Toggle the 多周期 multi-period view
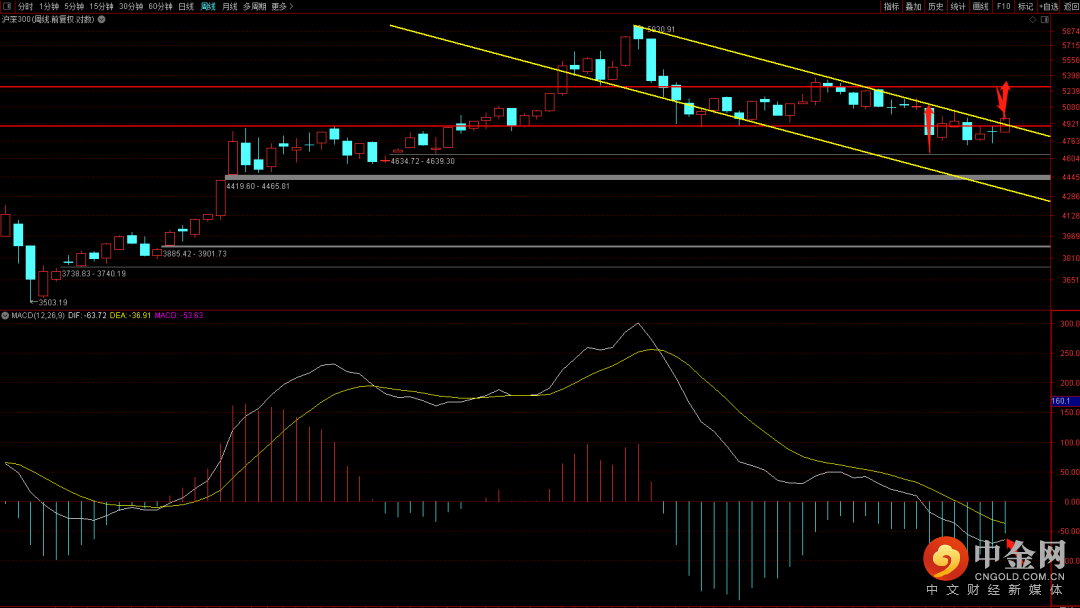1080x608 pixels. tap(254, 6)
